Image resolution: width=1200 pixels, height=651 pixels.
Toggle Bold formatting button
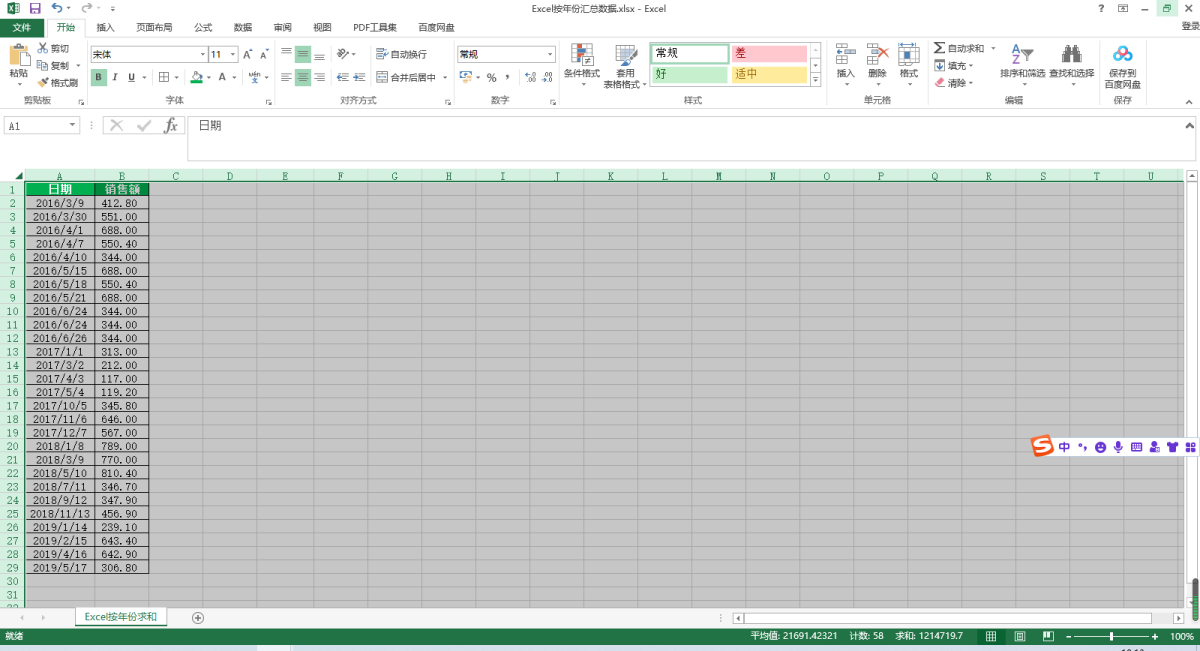(x=98, y=77)
